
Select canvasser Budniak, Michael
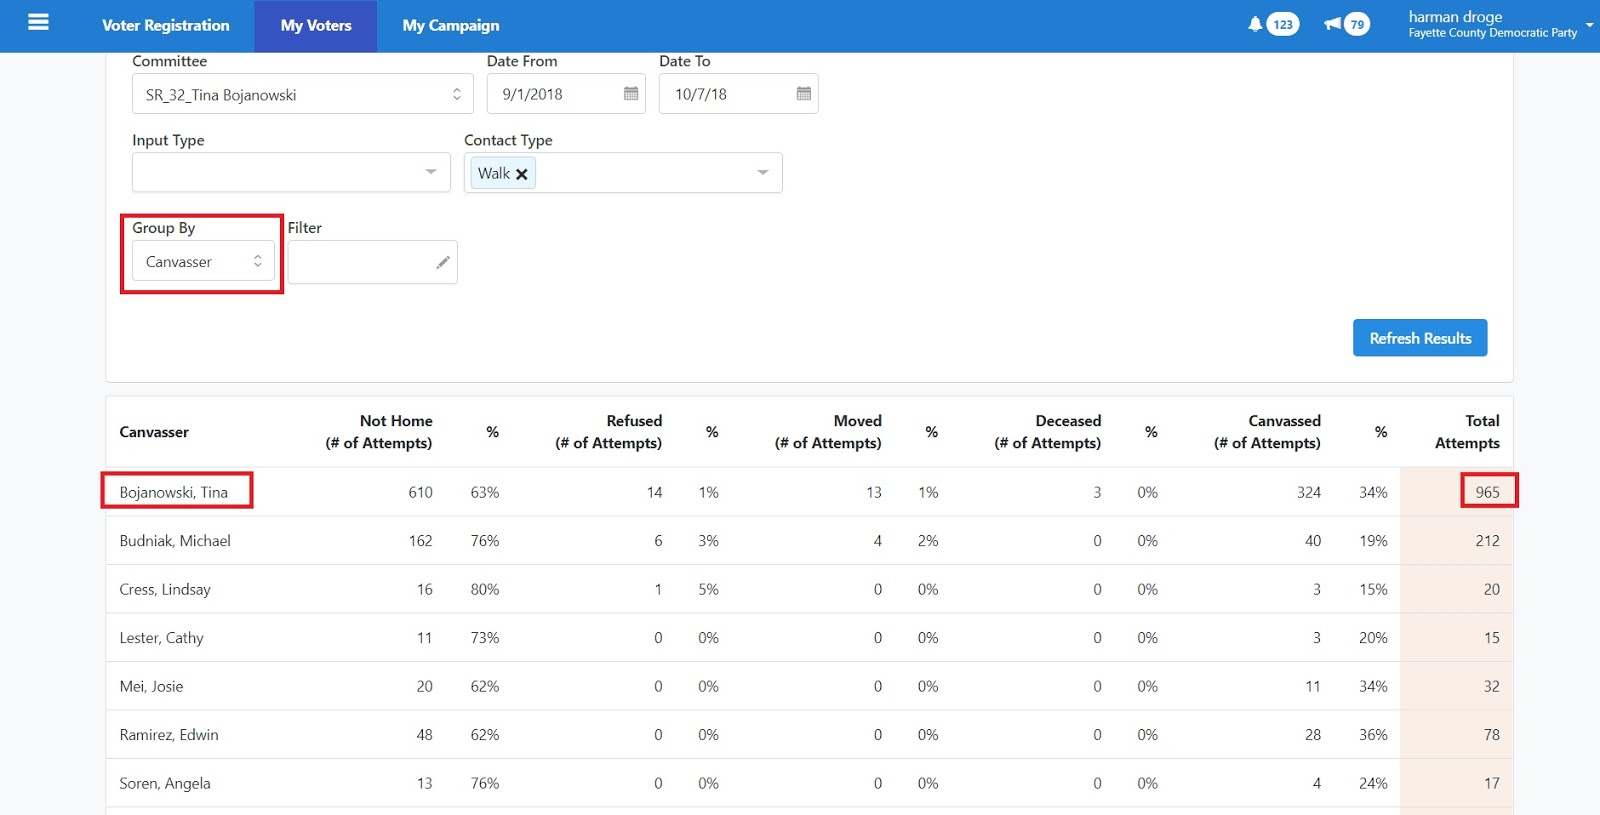click(x=175, y=541)
